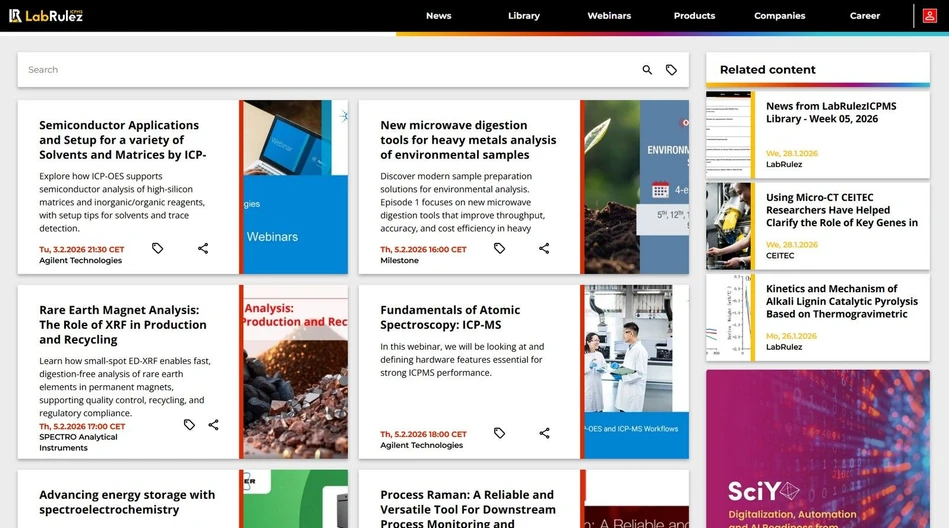Share the Fundamentals of Atomic Spectroscopy webinar
Viewport: 949px width, 528px height.
click(x=544, y=433)
